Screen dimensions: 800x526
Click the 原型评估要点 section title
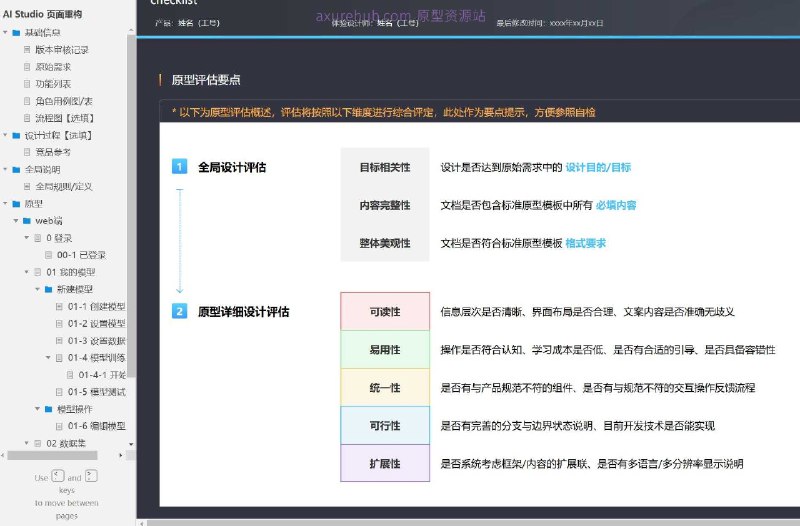coord(206,80)
